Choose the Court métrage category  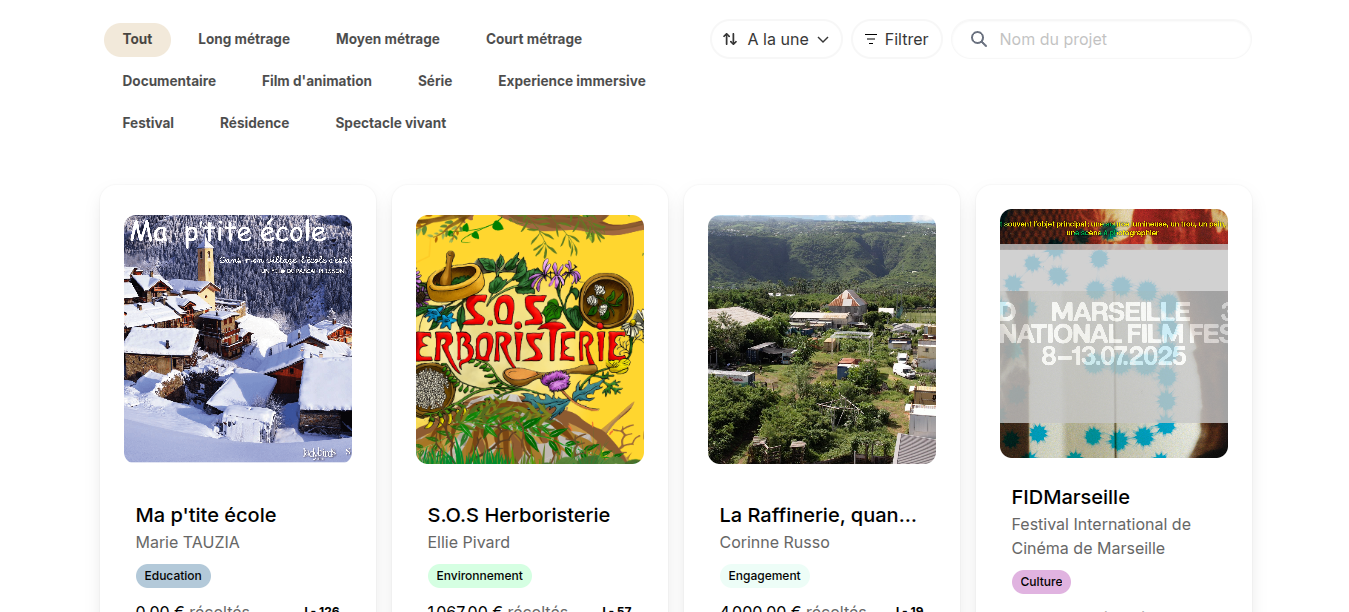coord(534,39)
